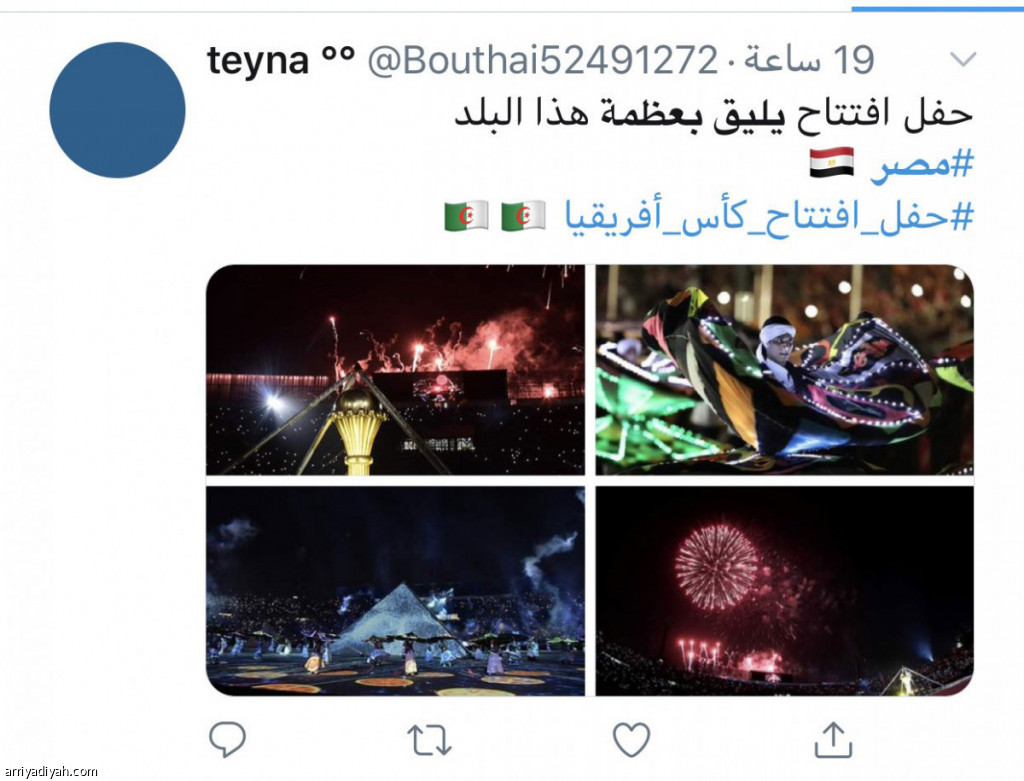Open hashtag #حفل_افتتاح_كأس_أفريقيا
The height and width of the screenshot is (781, 1024).
(x=769, y=216)
